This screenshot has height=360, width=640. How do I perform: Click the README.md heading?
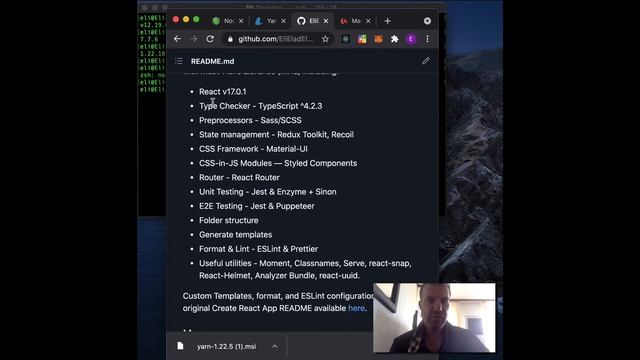[x=212, y=61]
